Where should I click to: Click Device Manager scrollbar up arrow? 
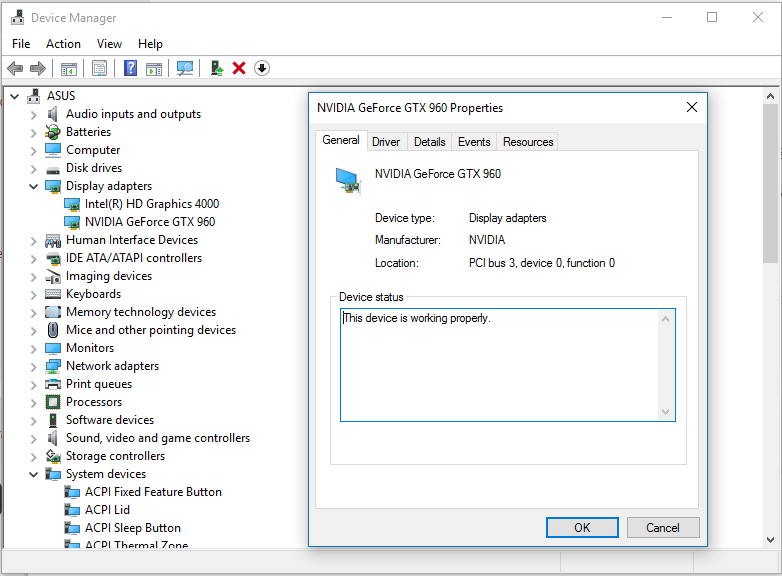coord(771,96)
